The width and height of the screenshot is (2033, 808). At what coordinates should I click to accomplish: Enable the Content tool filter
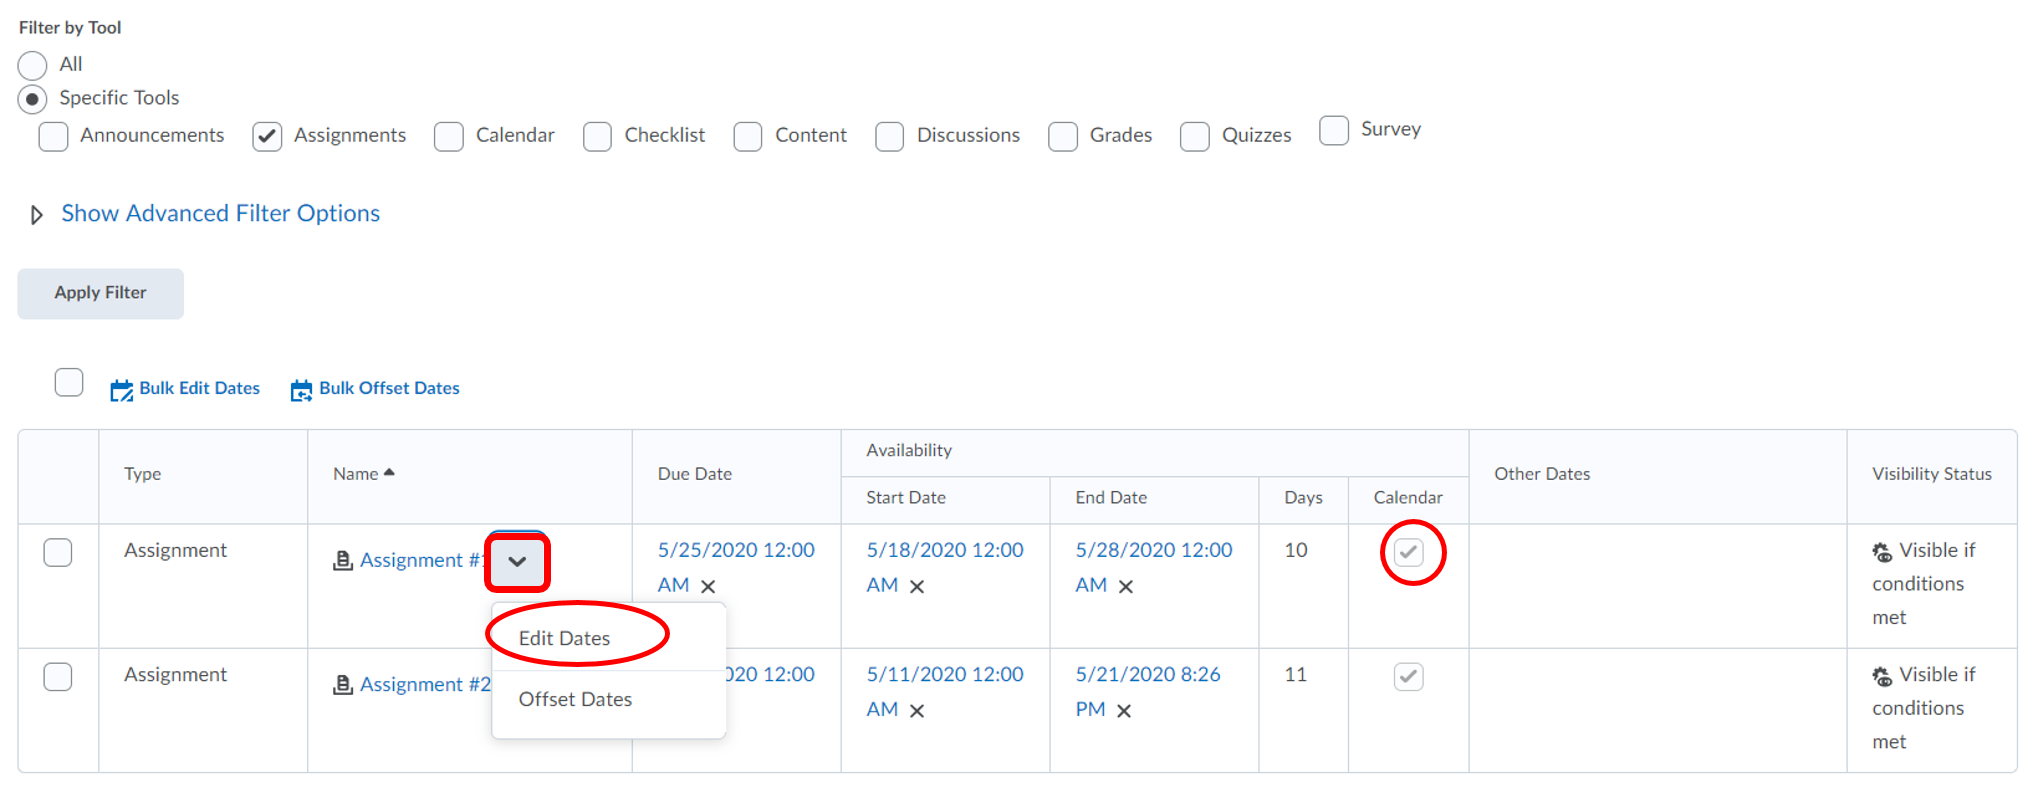point(748,136)
